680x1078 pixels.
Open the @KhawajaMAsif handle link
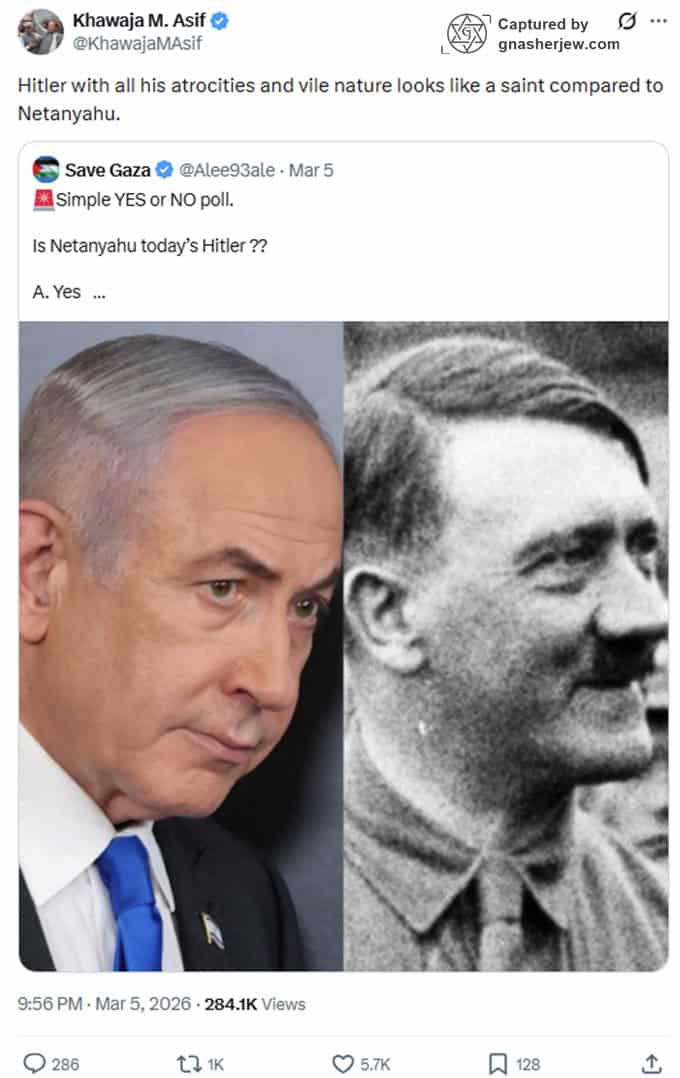click(x=137, y=43)
